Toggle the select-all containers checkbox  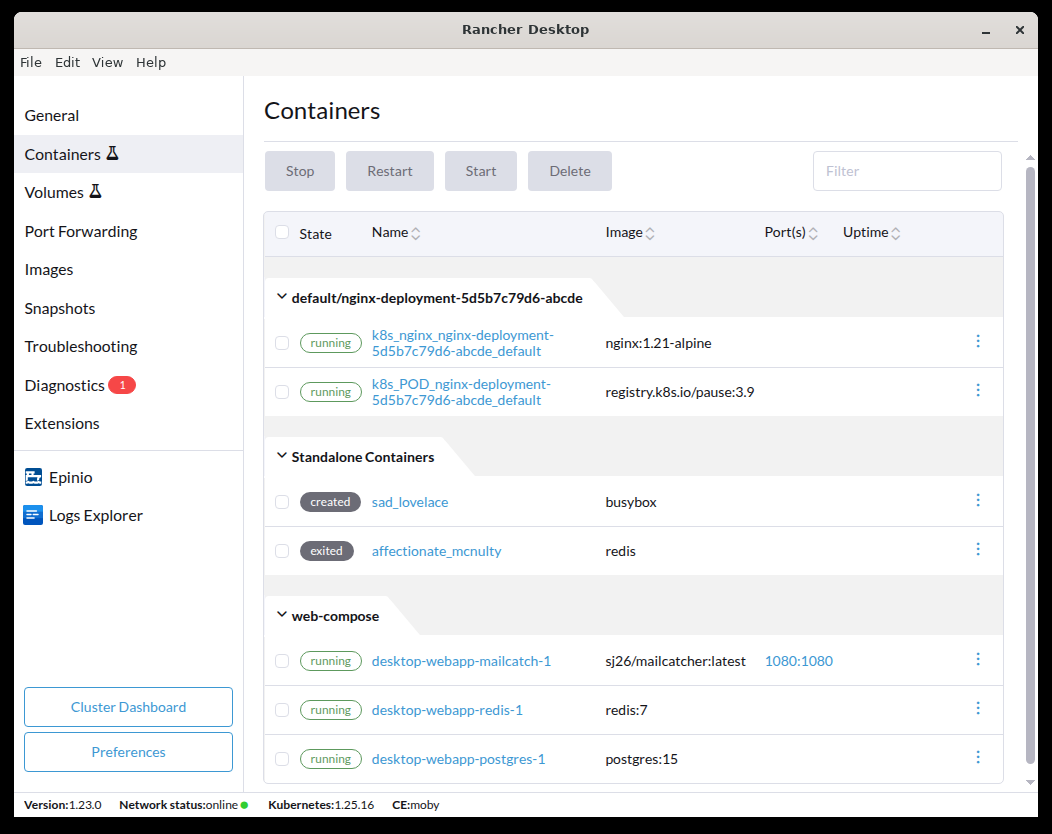pos(282,232)
